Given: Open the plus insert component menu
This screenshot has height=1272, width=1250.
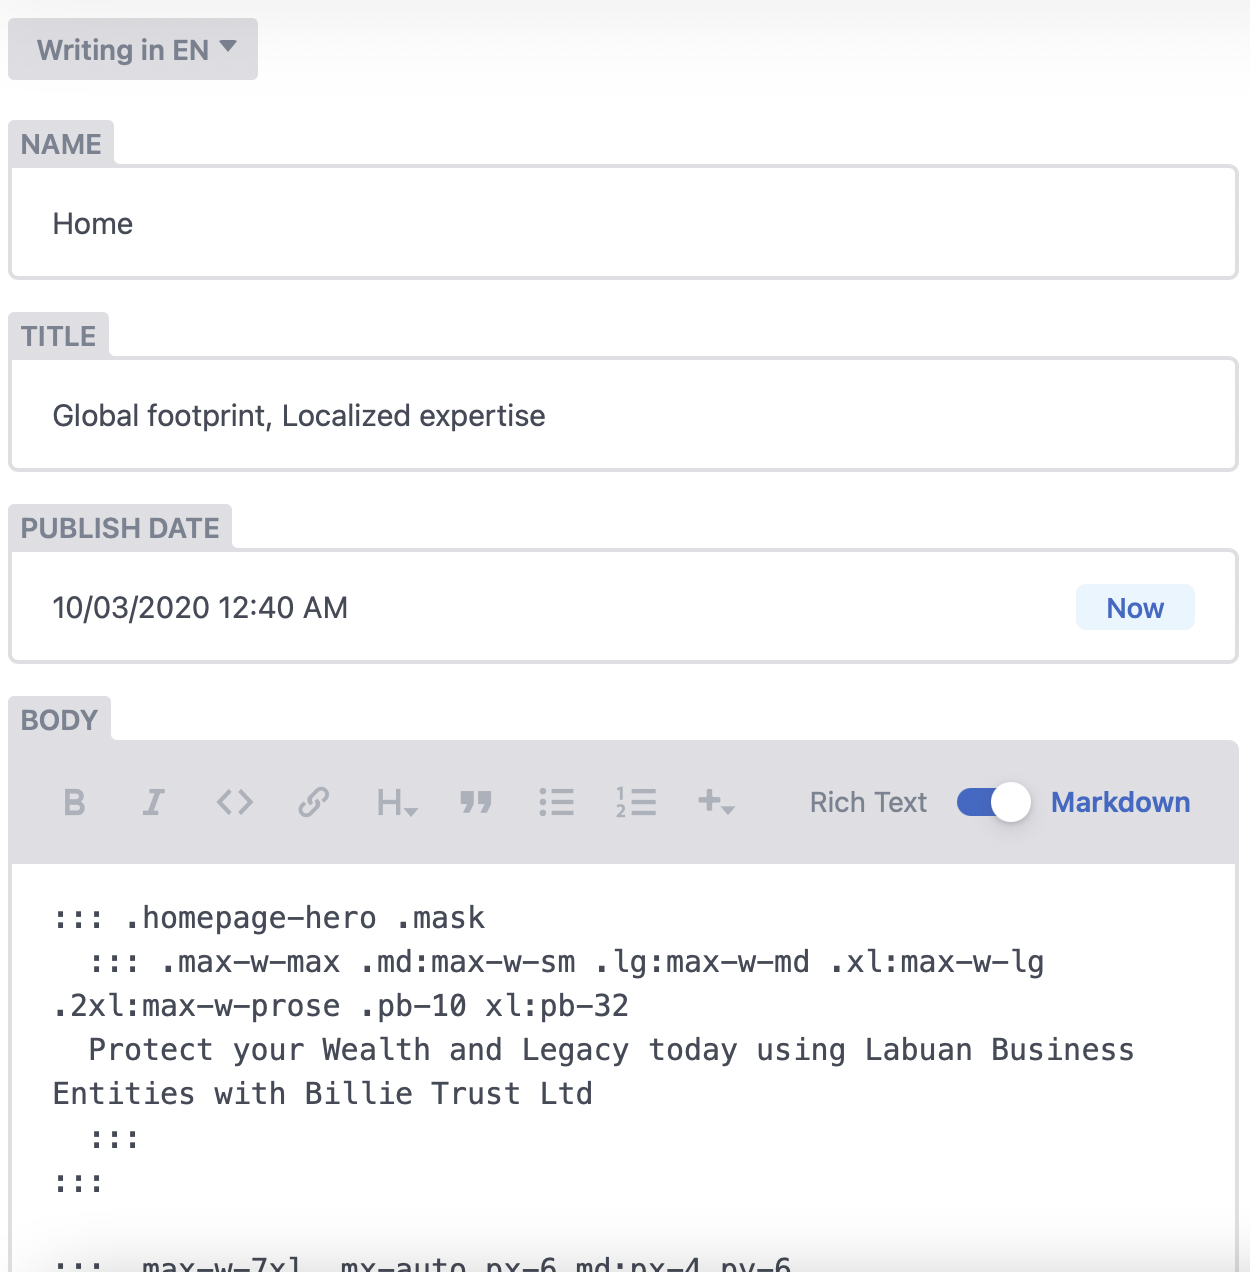Looking at the screenshot, I should point(716,802).
